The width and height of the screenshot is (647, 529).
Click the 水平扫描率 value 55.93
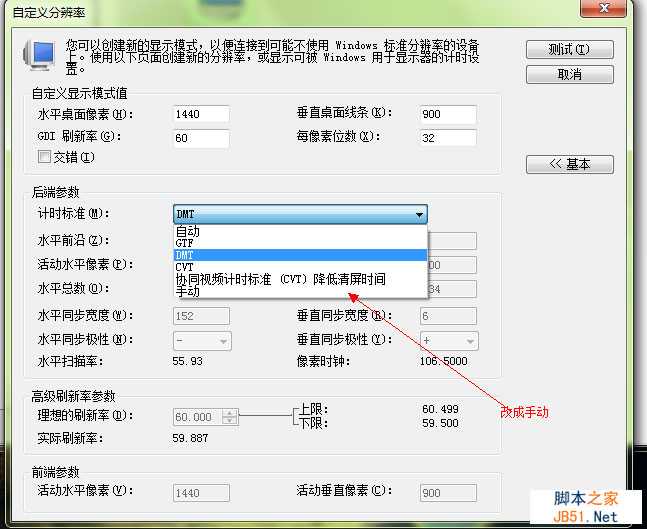(188, 361)
